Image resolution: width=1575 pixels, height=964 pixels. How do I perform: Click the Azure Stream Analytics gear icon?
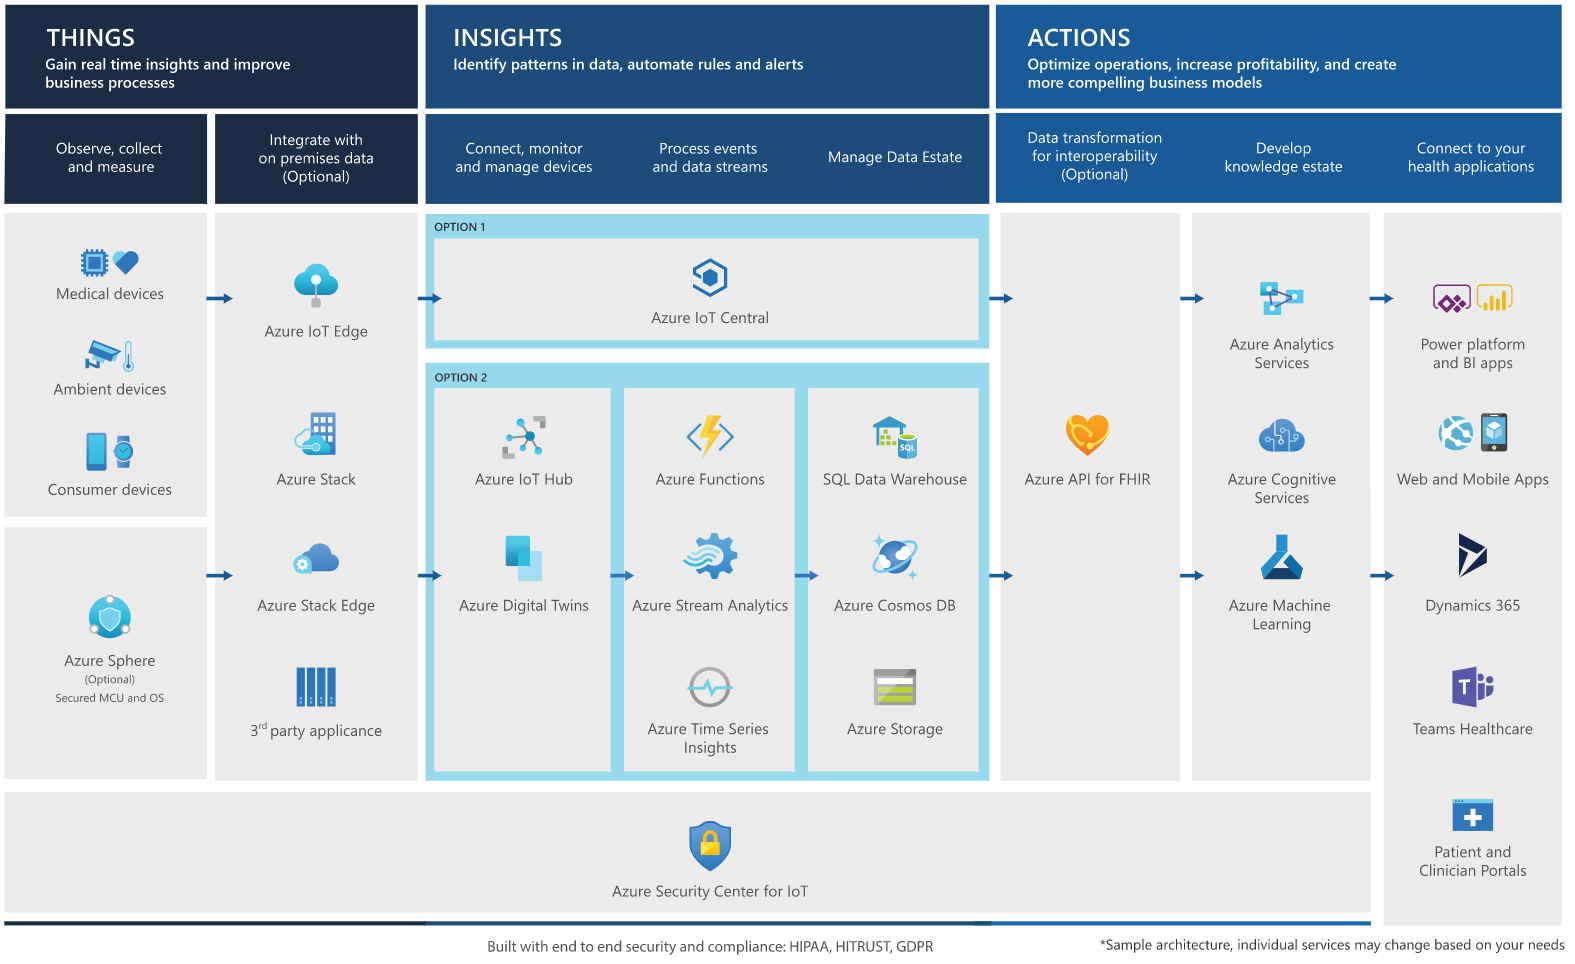point(710,556)
